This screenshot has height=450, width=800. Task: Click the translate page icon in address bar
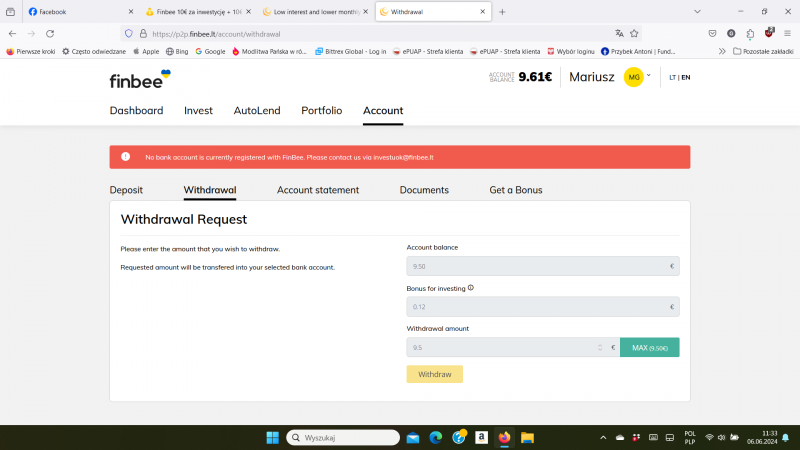pyautogui.click(x=619, y=33)
